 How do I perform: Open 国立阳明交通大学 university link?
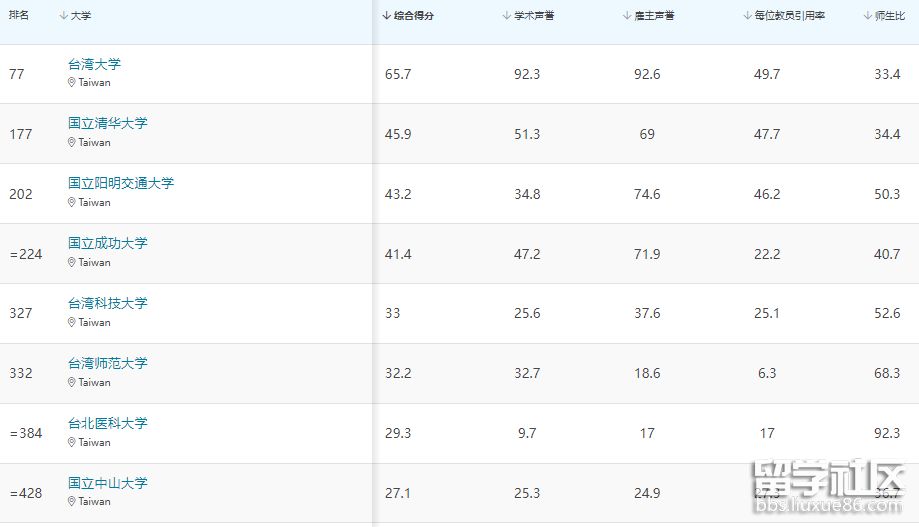(x=121, y=183)
